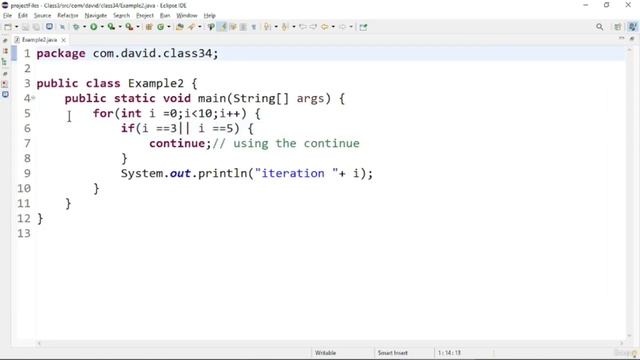Click the Search toolbar icon

pyautogui.click(x=211, y=27)
